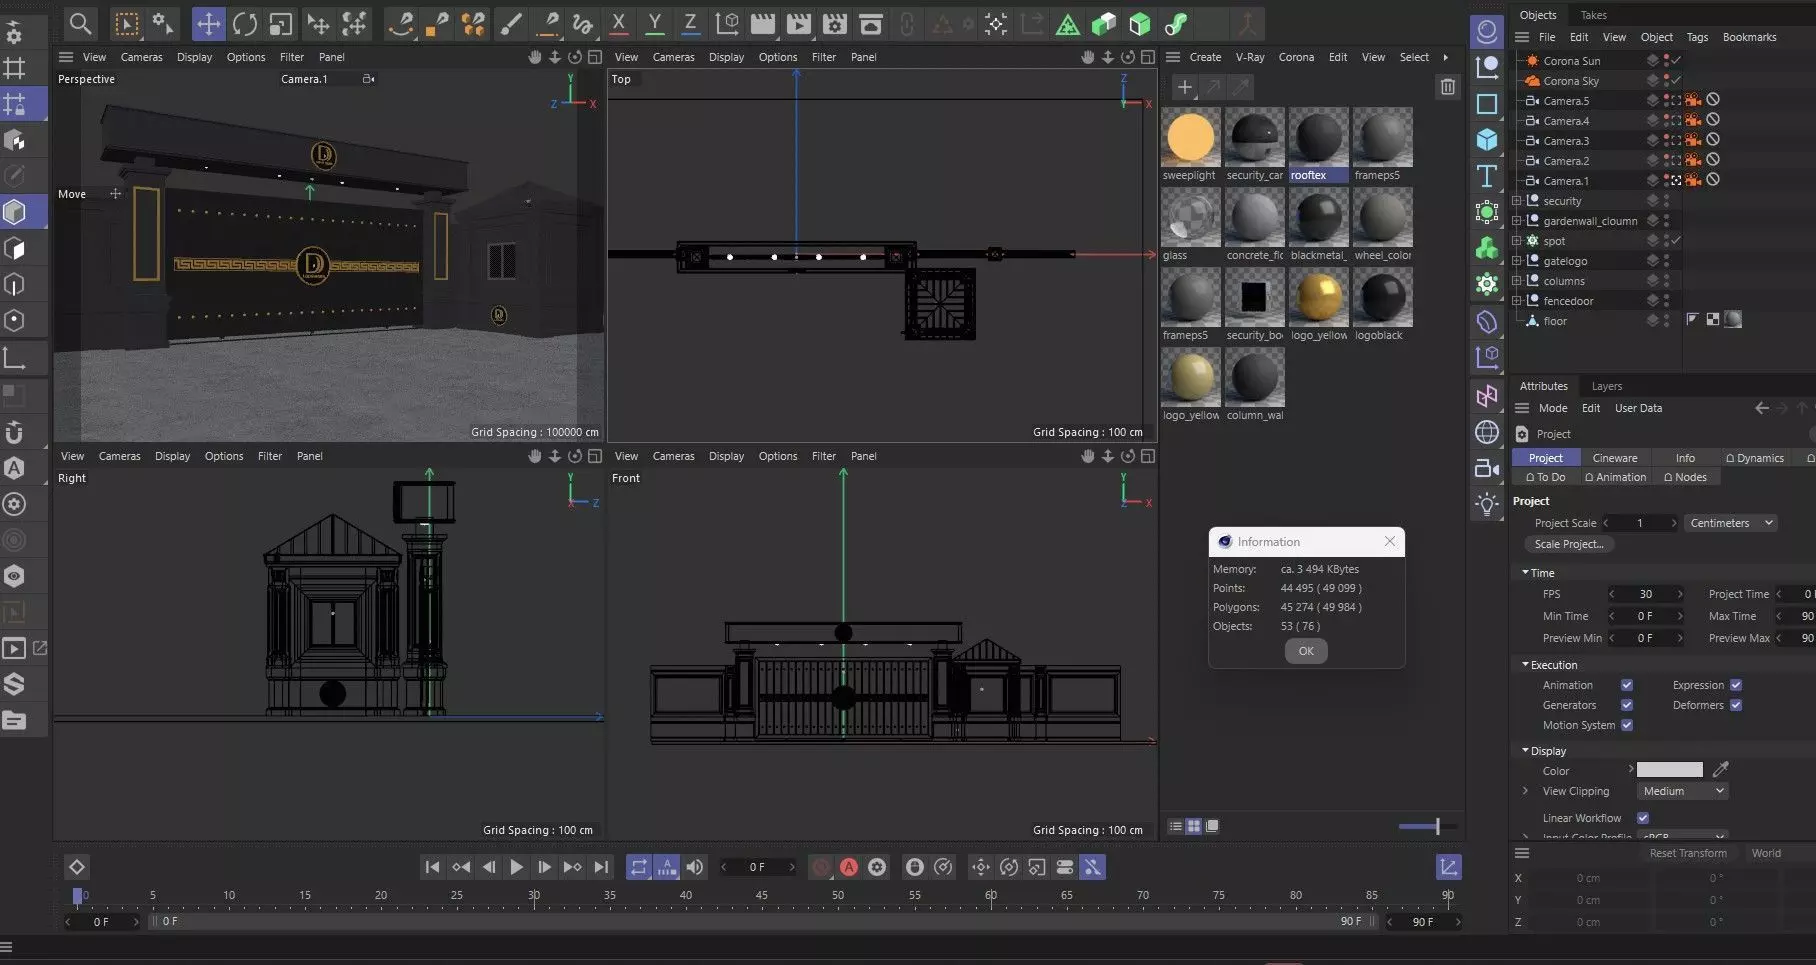
Task: Toggle Autokeying in the timeline
Action: click(849, 867)
